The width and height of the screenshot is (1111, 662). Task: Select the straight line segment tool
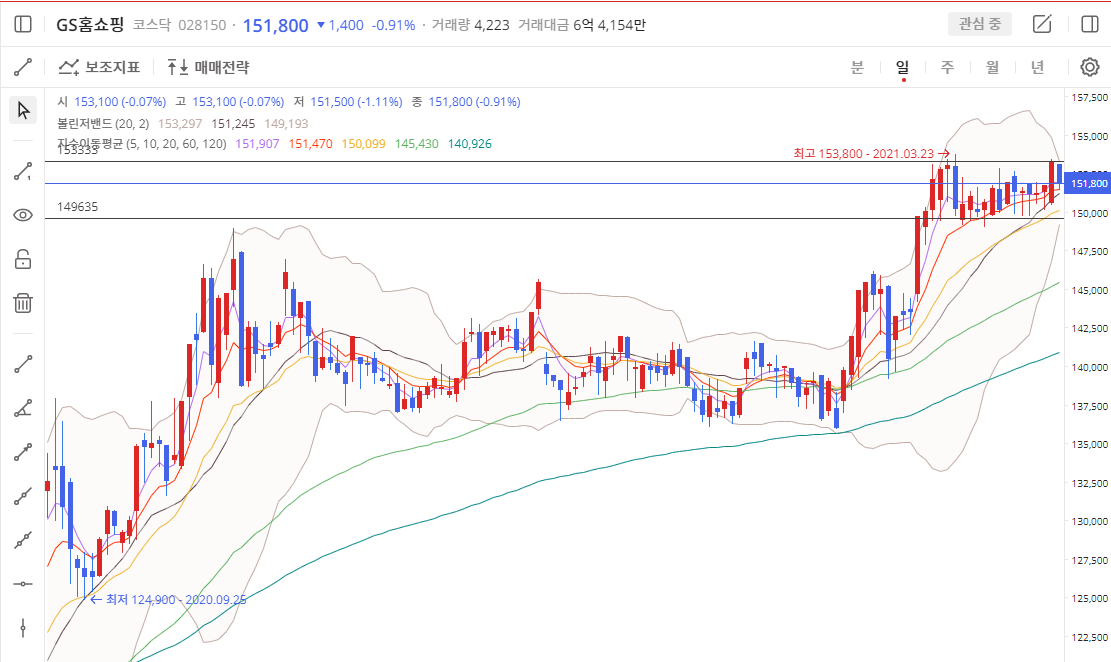click(x=23, y=364)
